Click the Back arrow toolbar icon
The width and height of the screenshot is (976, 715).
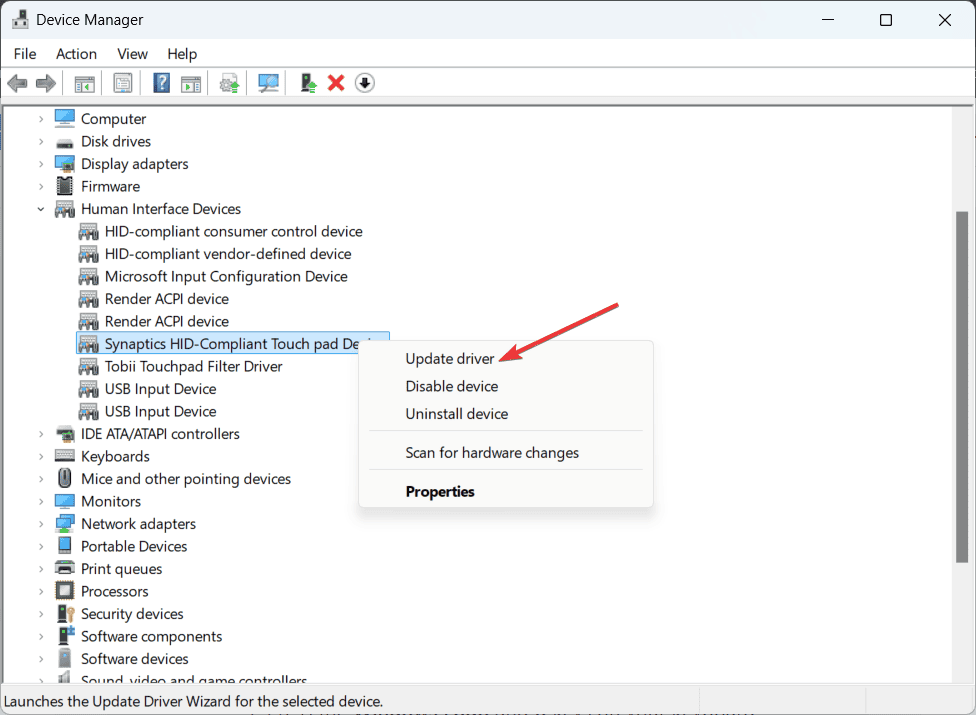pyautogui.click(x=17, y=83)
